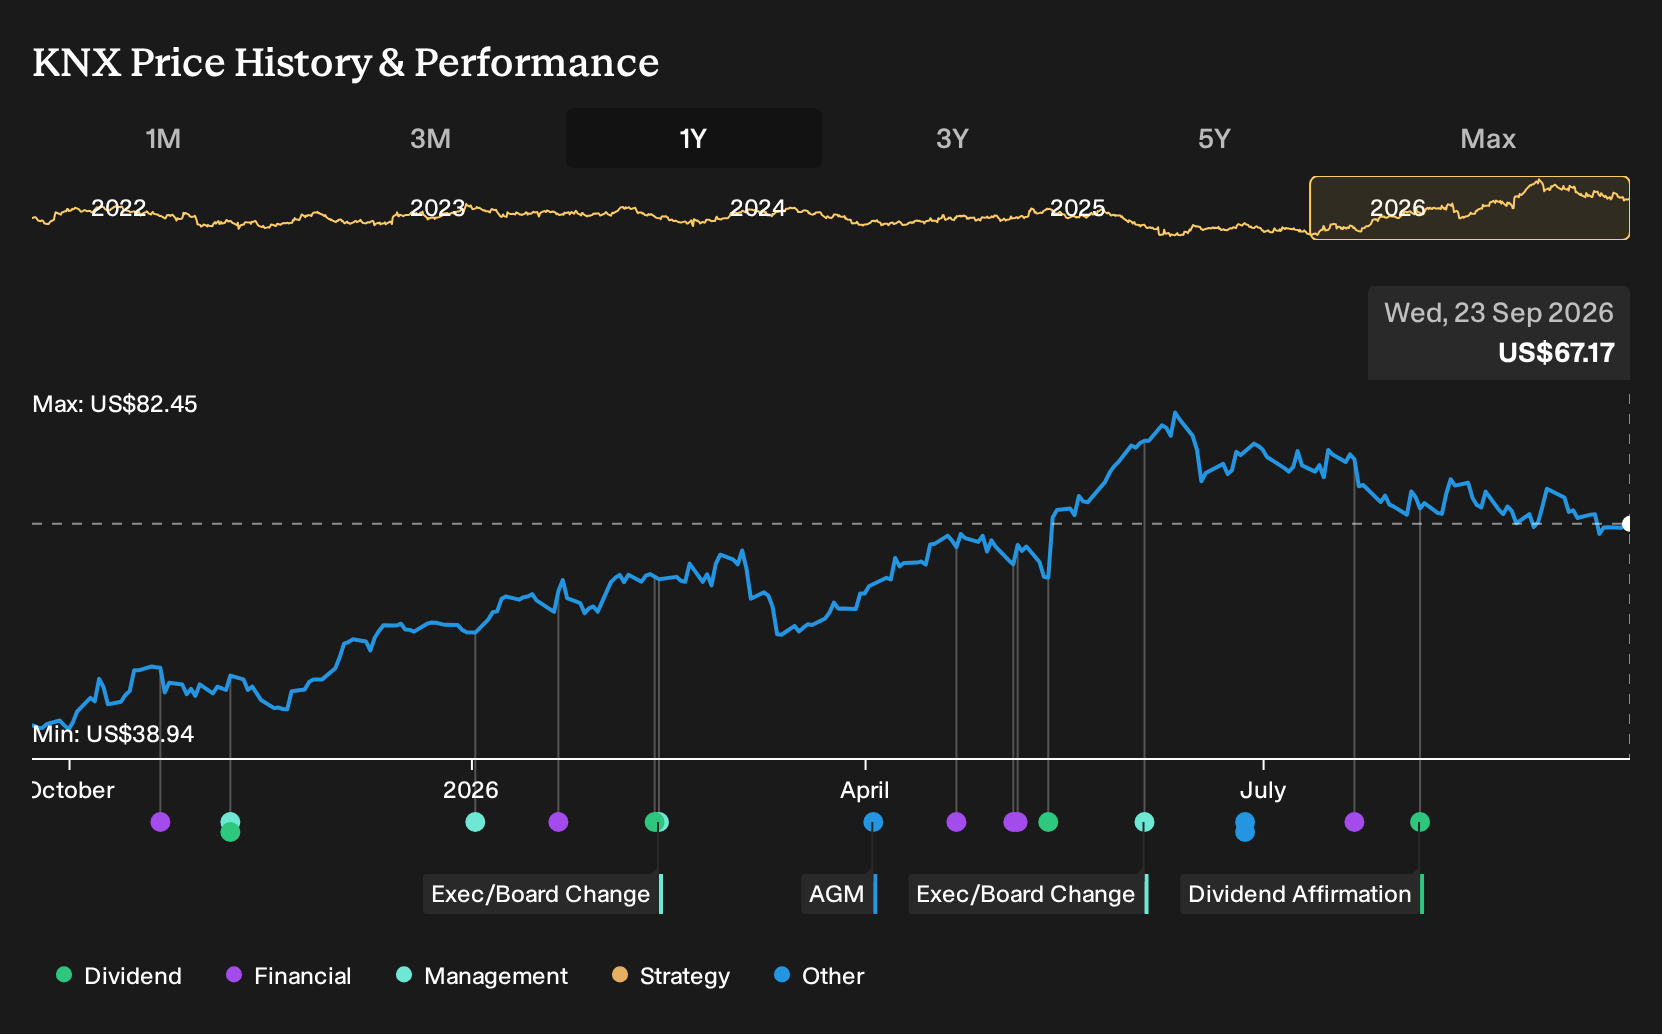Click teal Management marker between October and 2026
Screen dimensions: 1662x1034
point(230,820)
